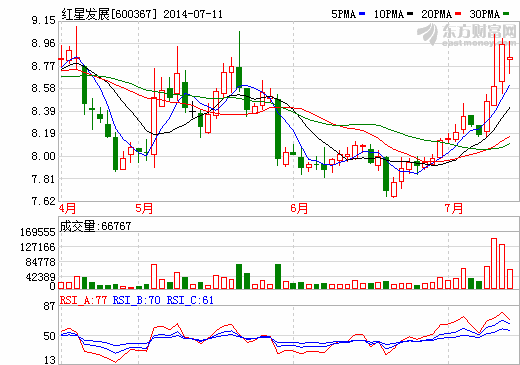Screen dimensions: 520x365
Task: Click the 8.39 price axis label
Action: [44, 111]
